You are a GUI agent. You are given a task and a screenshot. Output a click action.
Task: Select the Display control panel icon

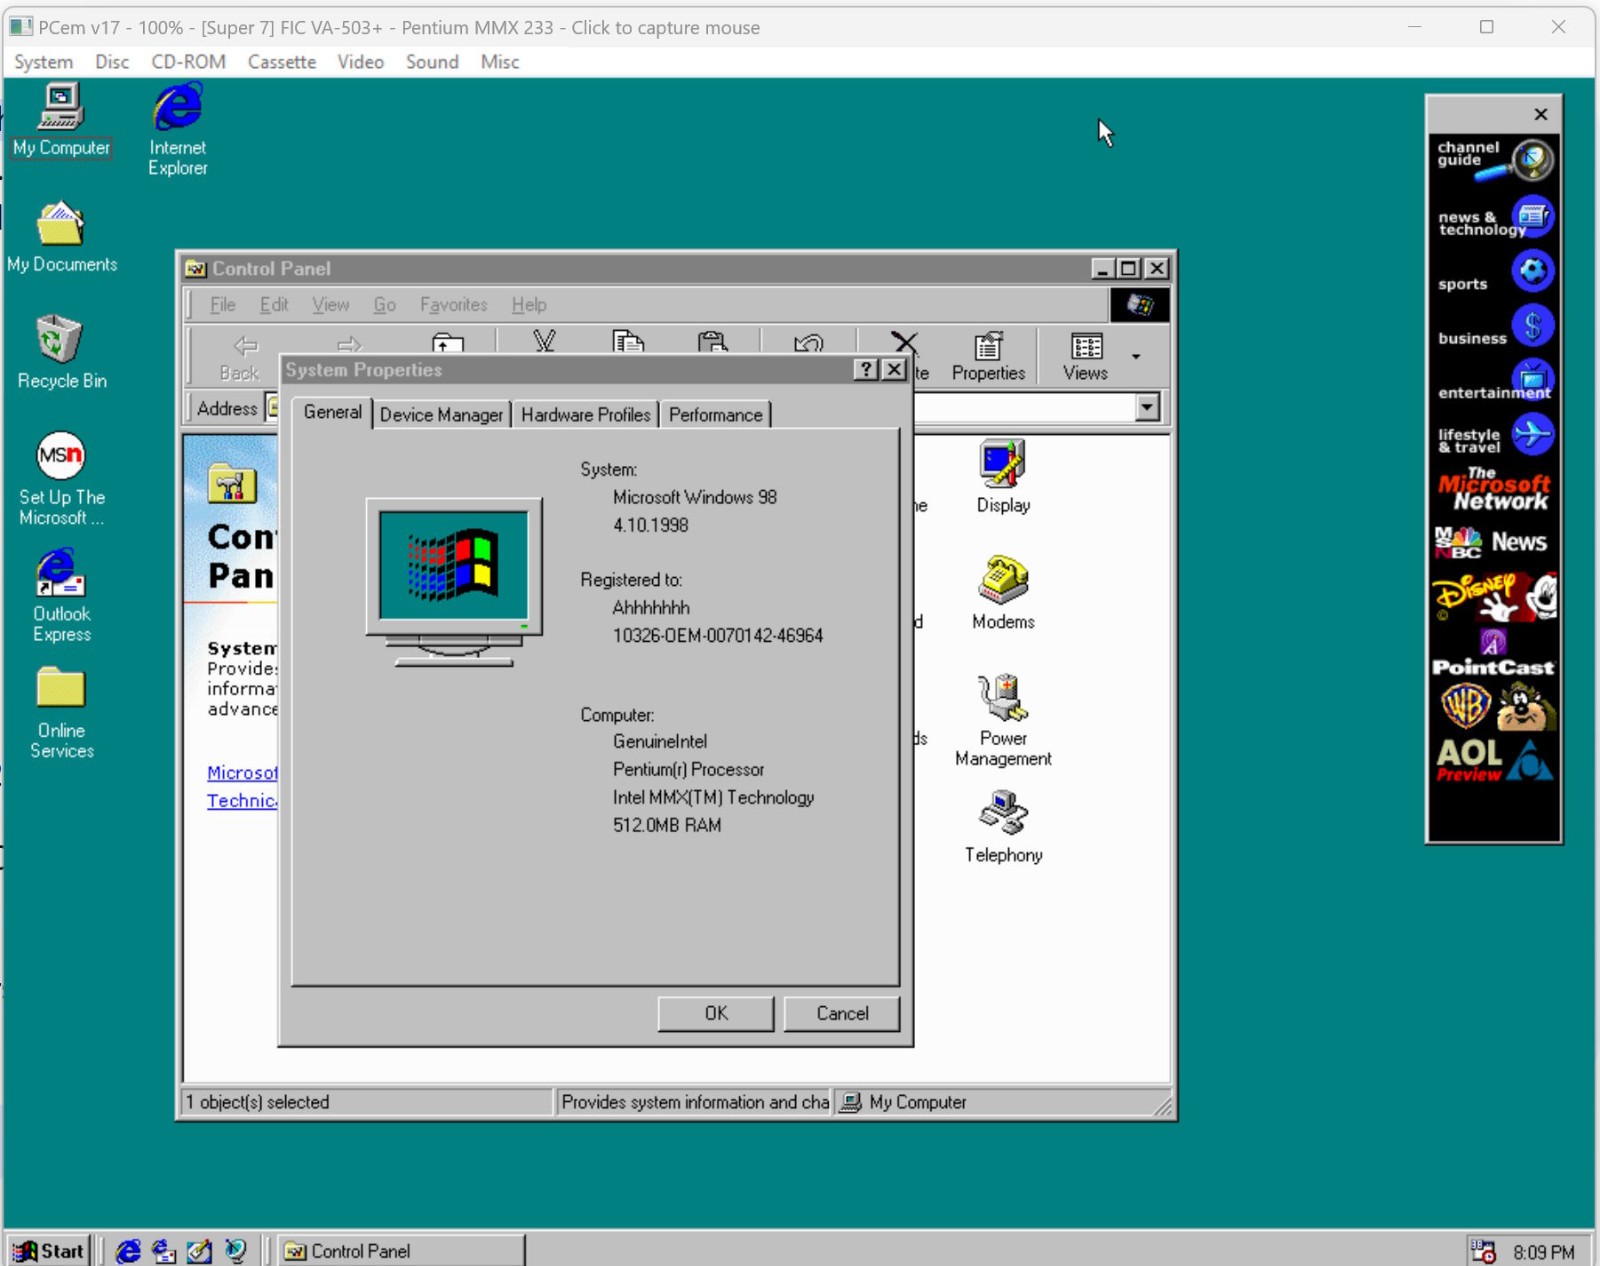(x=1003, y=477)
